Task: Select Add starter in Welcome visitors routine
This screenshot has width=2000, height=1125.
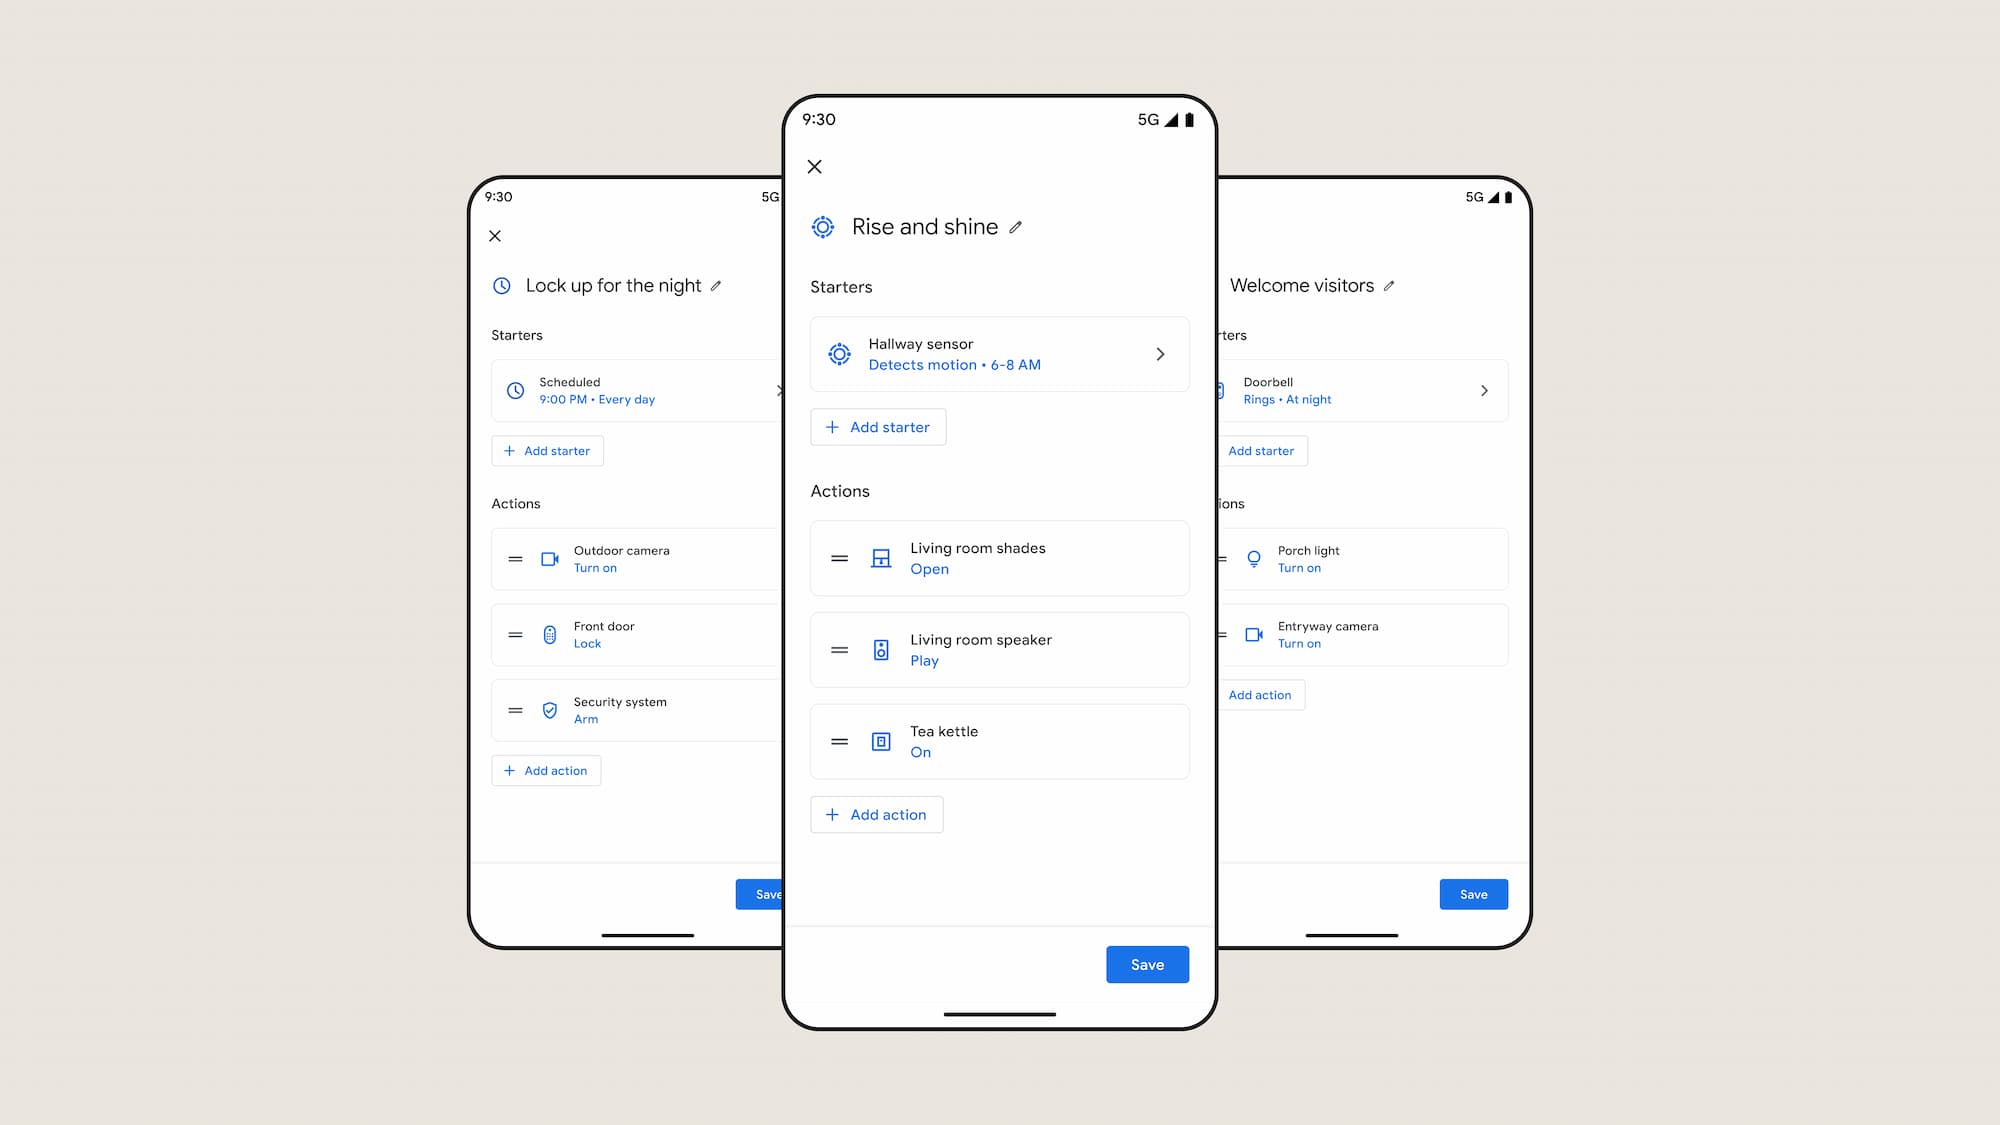Action: point(1261,449)
